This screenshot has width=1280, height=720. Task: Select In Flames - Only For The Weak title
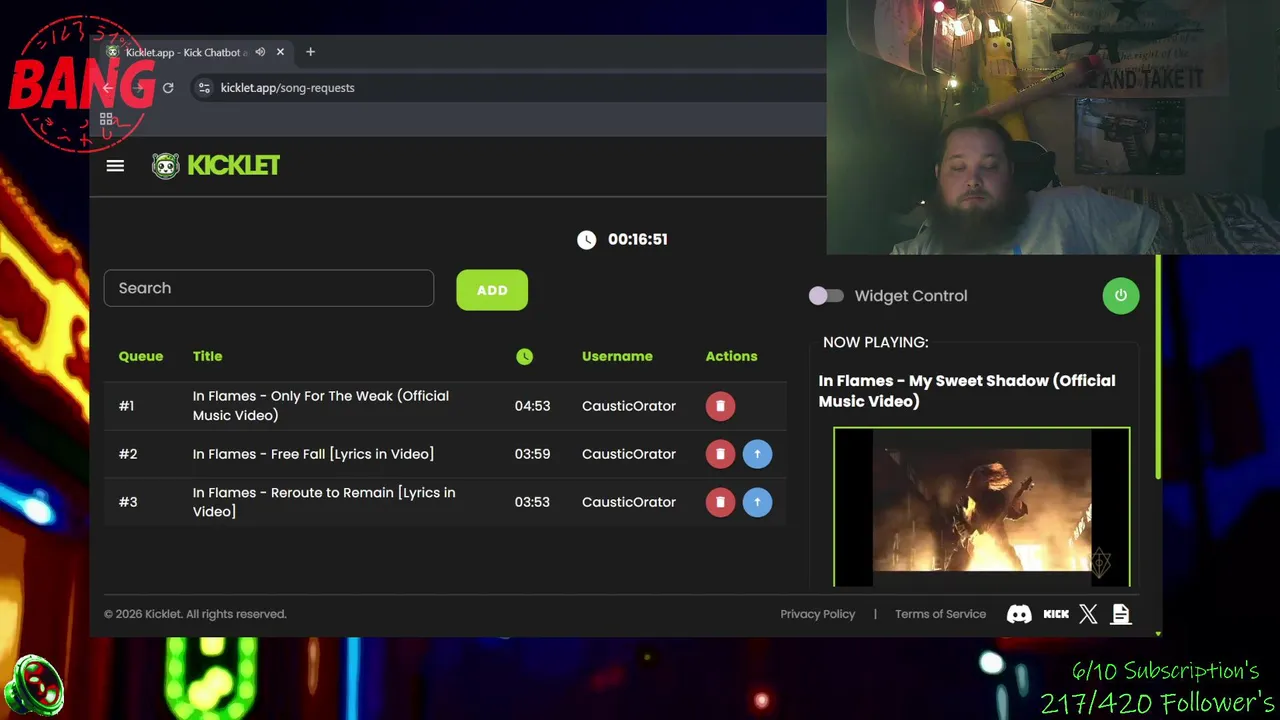pos(321,405)
